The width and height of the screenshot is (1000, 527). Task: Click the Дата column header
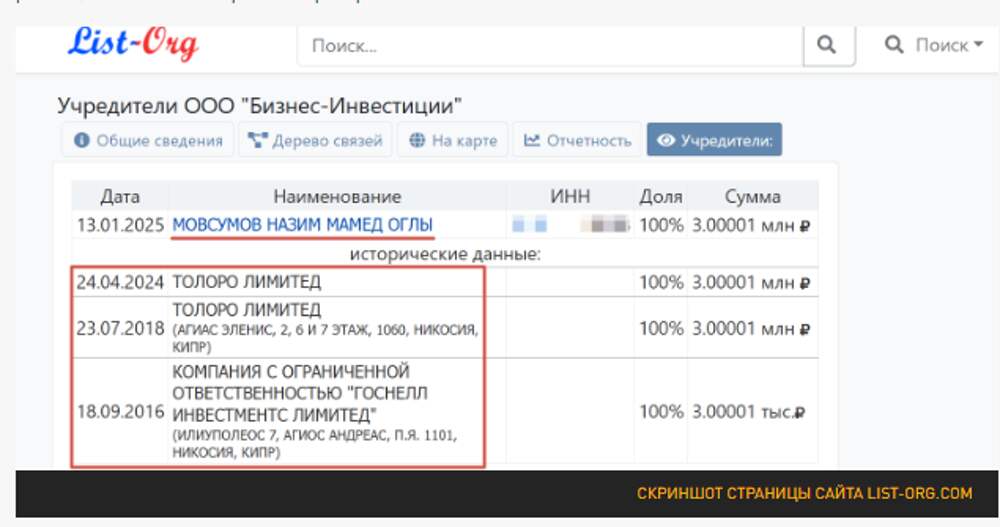click(x=120, y=197)
